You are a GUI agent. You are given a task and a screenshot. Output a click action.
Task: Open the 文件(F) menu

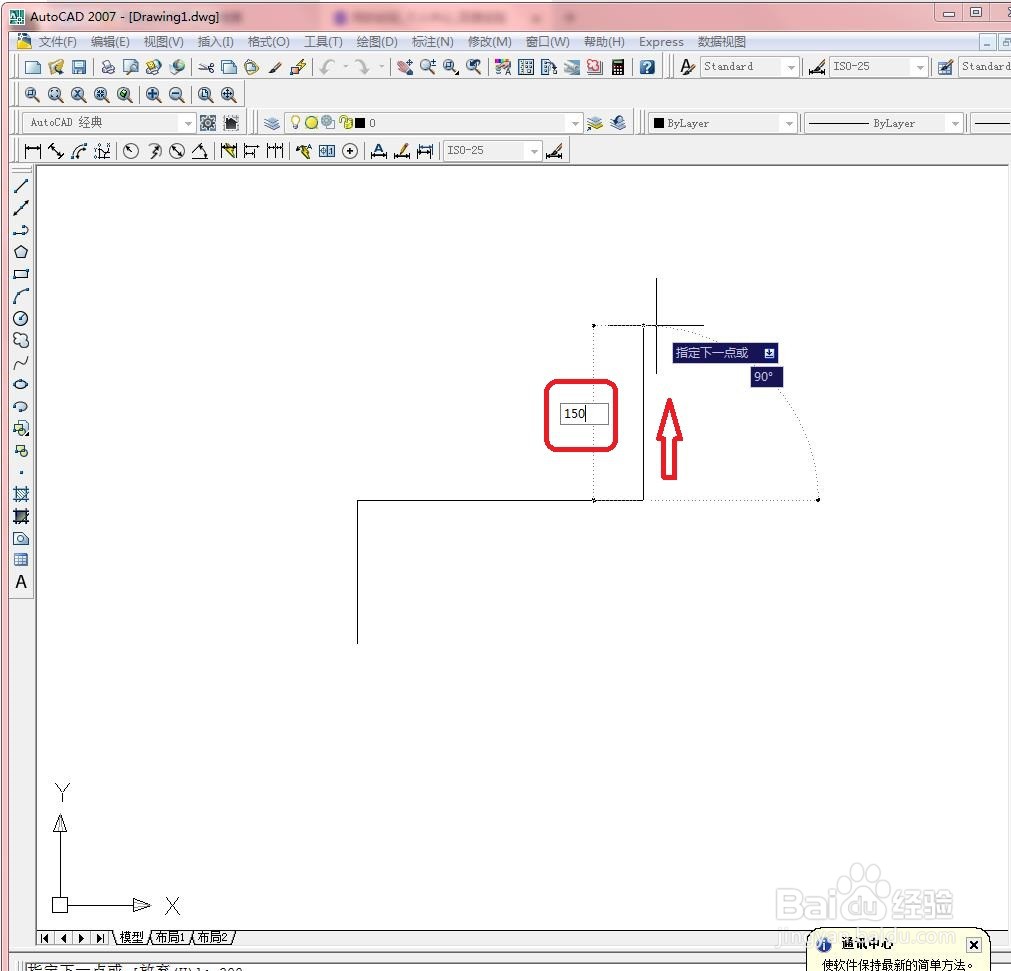(x=57, y=42)
